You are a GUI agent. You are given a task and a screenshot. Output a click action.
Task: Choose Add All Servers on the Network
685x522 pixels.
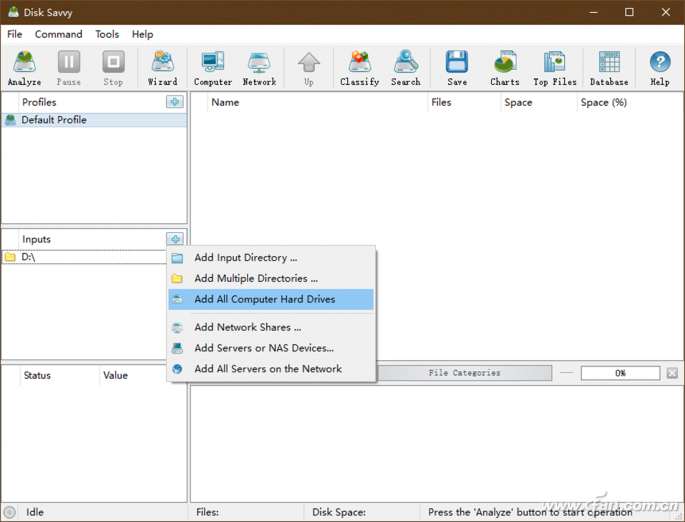pos(271,369)
